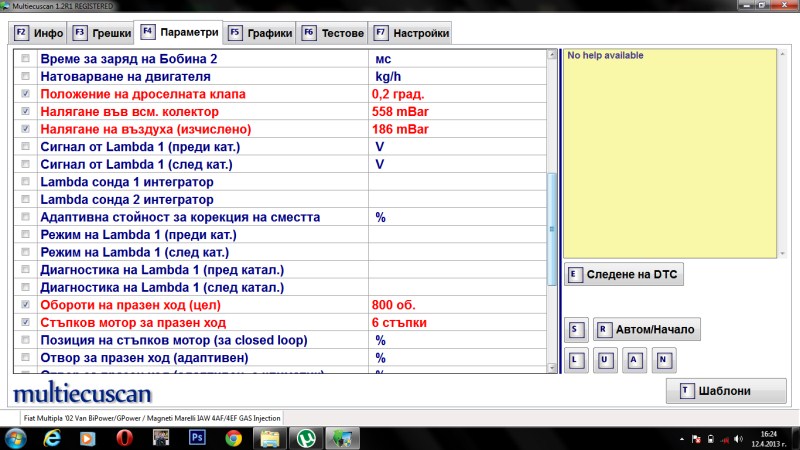Image resolution: width=800 pixels, height=450 pixels.
Task: Tick Lambda сонда 1 интегратор checkbox
Action: pyautogui.click(x=26, y=182)
